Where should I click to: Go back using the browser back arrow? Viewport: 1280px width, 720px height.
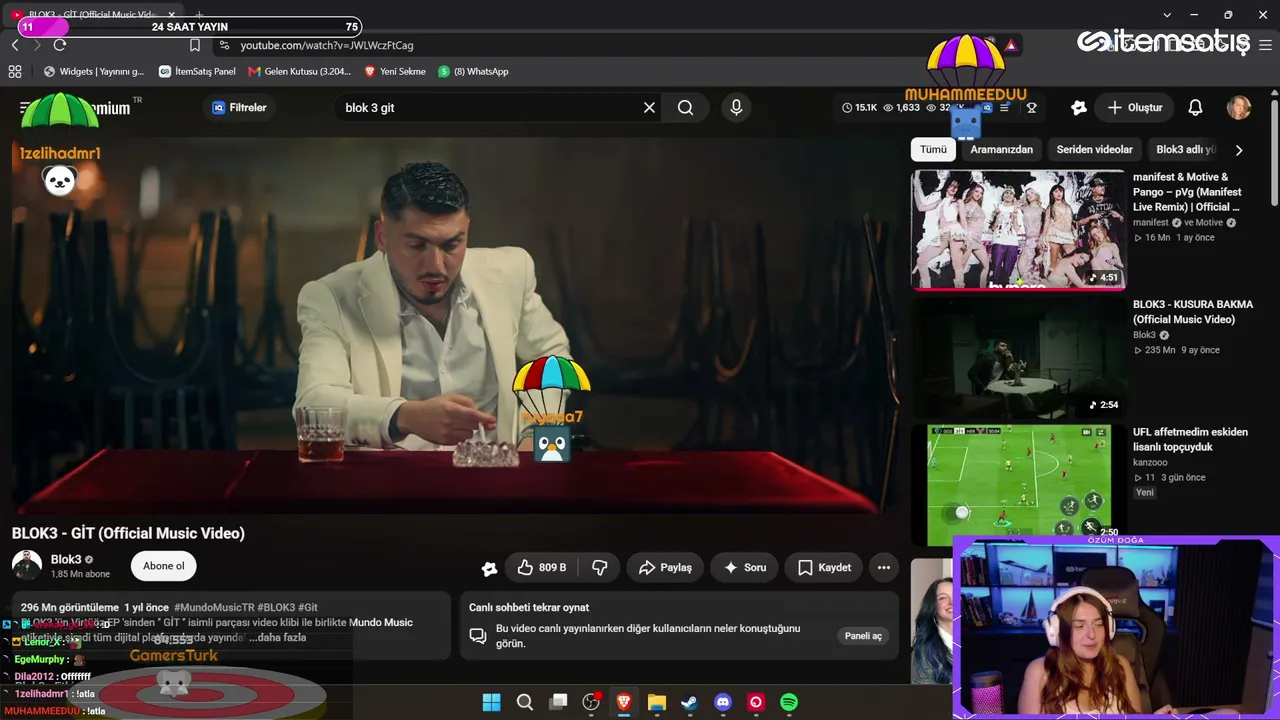tap(15, 45)
